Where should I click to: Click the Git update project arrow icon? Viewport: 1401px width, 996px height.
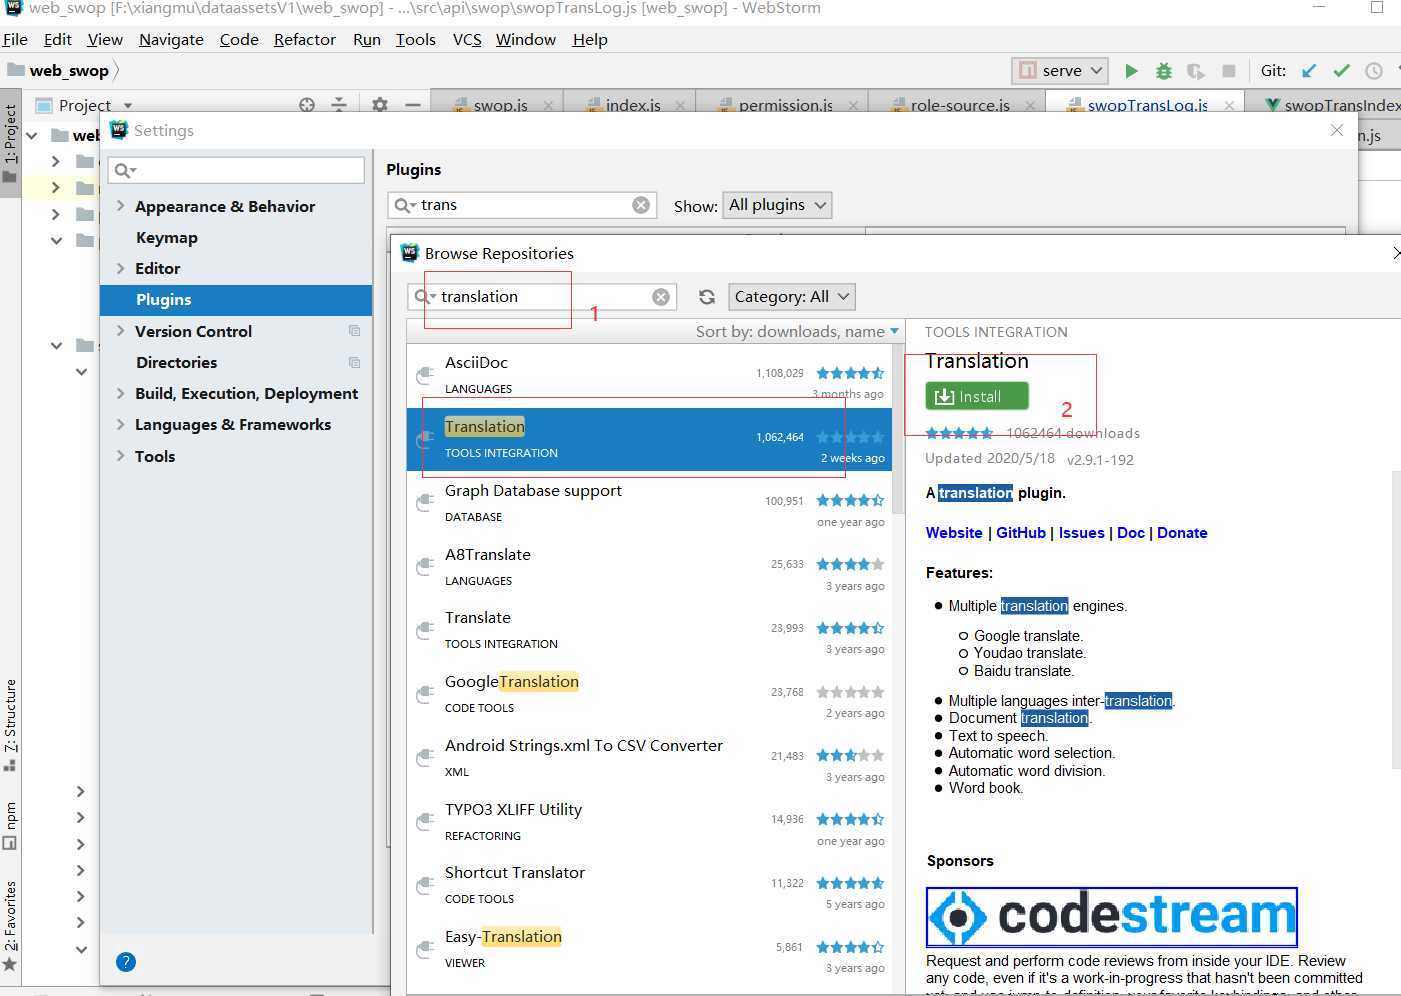[1309, 71]
